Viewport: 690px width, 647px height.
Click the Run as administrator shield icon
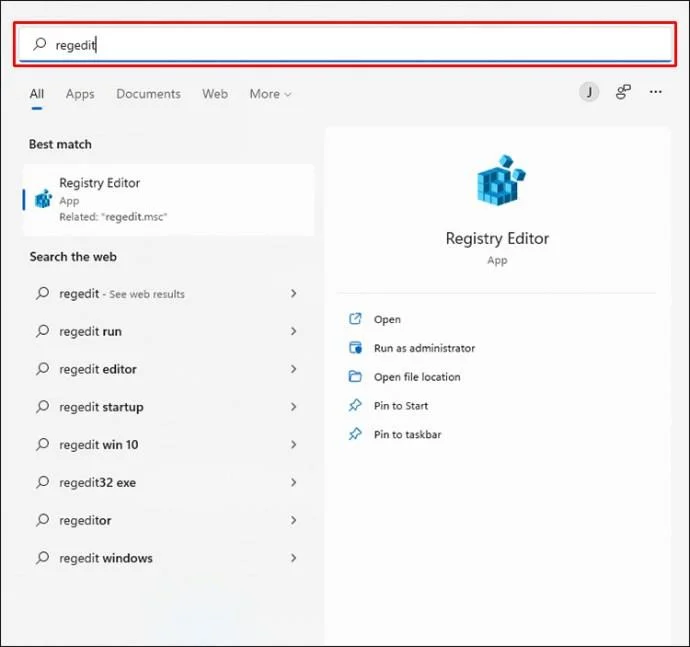[355, 348]
